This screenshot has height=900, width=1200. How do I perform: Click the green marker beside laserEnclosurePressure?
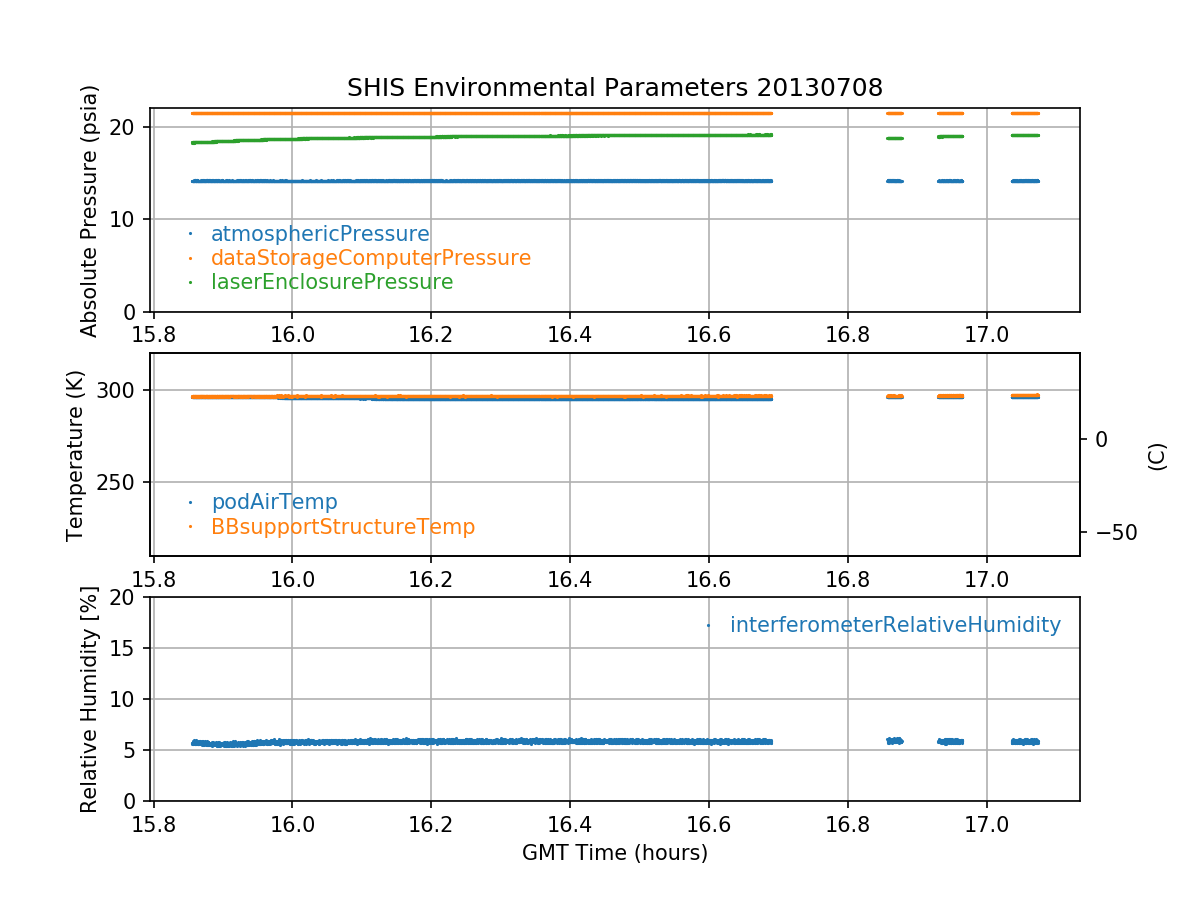coord(190,282)
